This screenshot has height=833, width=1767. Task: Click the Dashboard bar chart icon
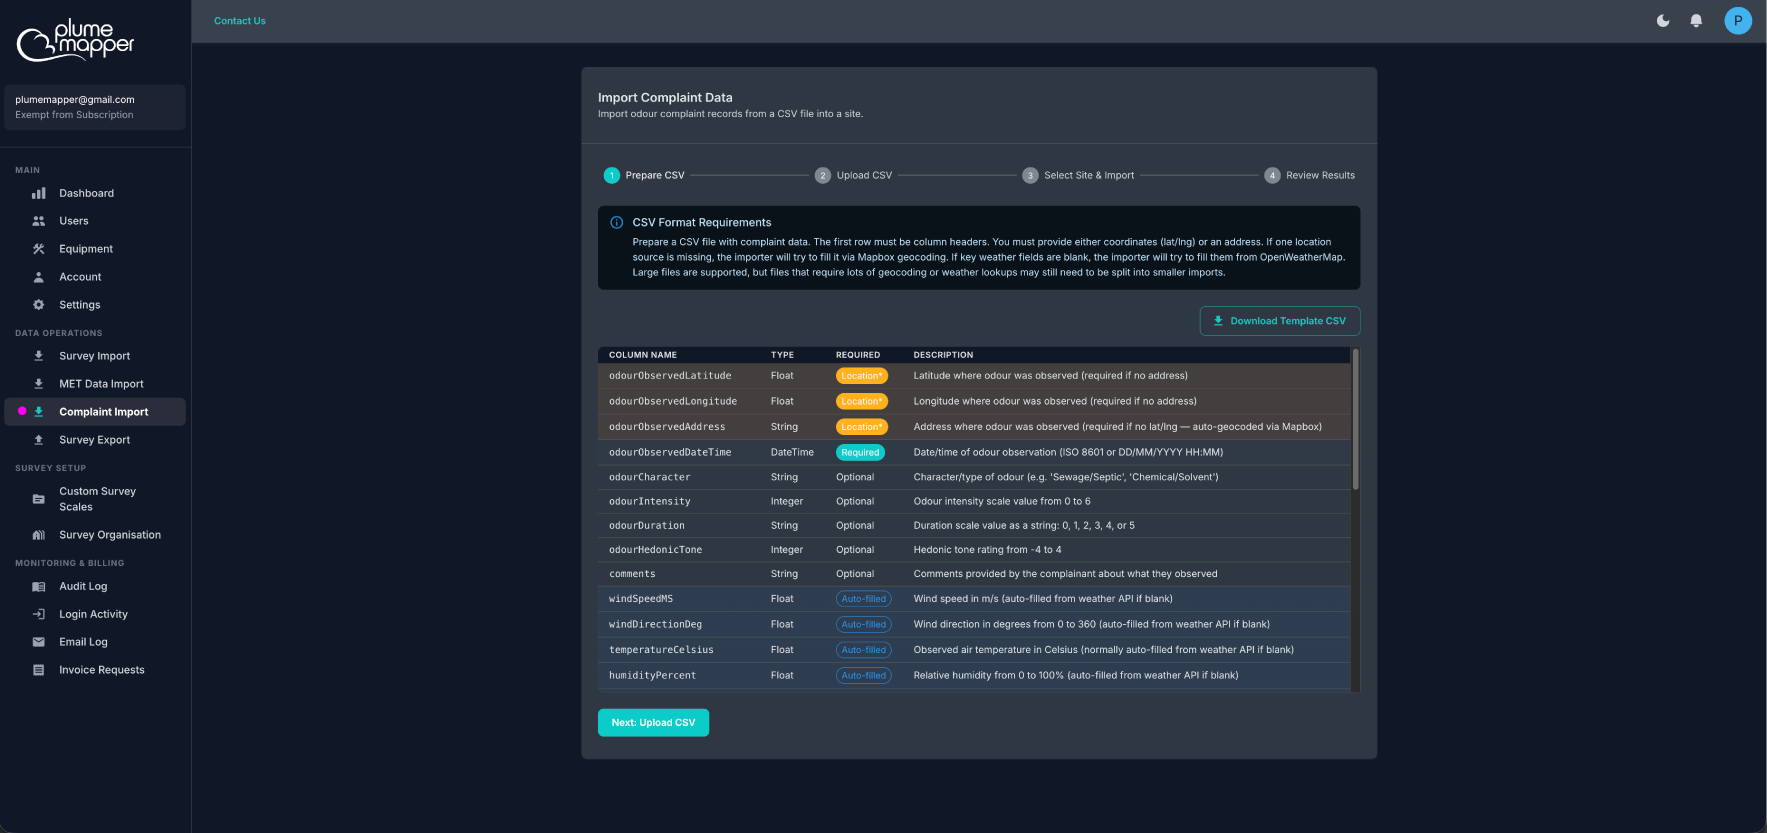pos(39,193)
